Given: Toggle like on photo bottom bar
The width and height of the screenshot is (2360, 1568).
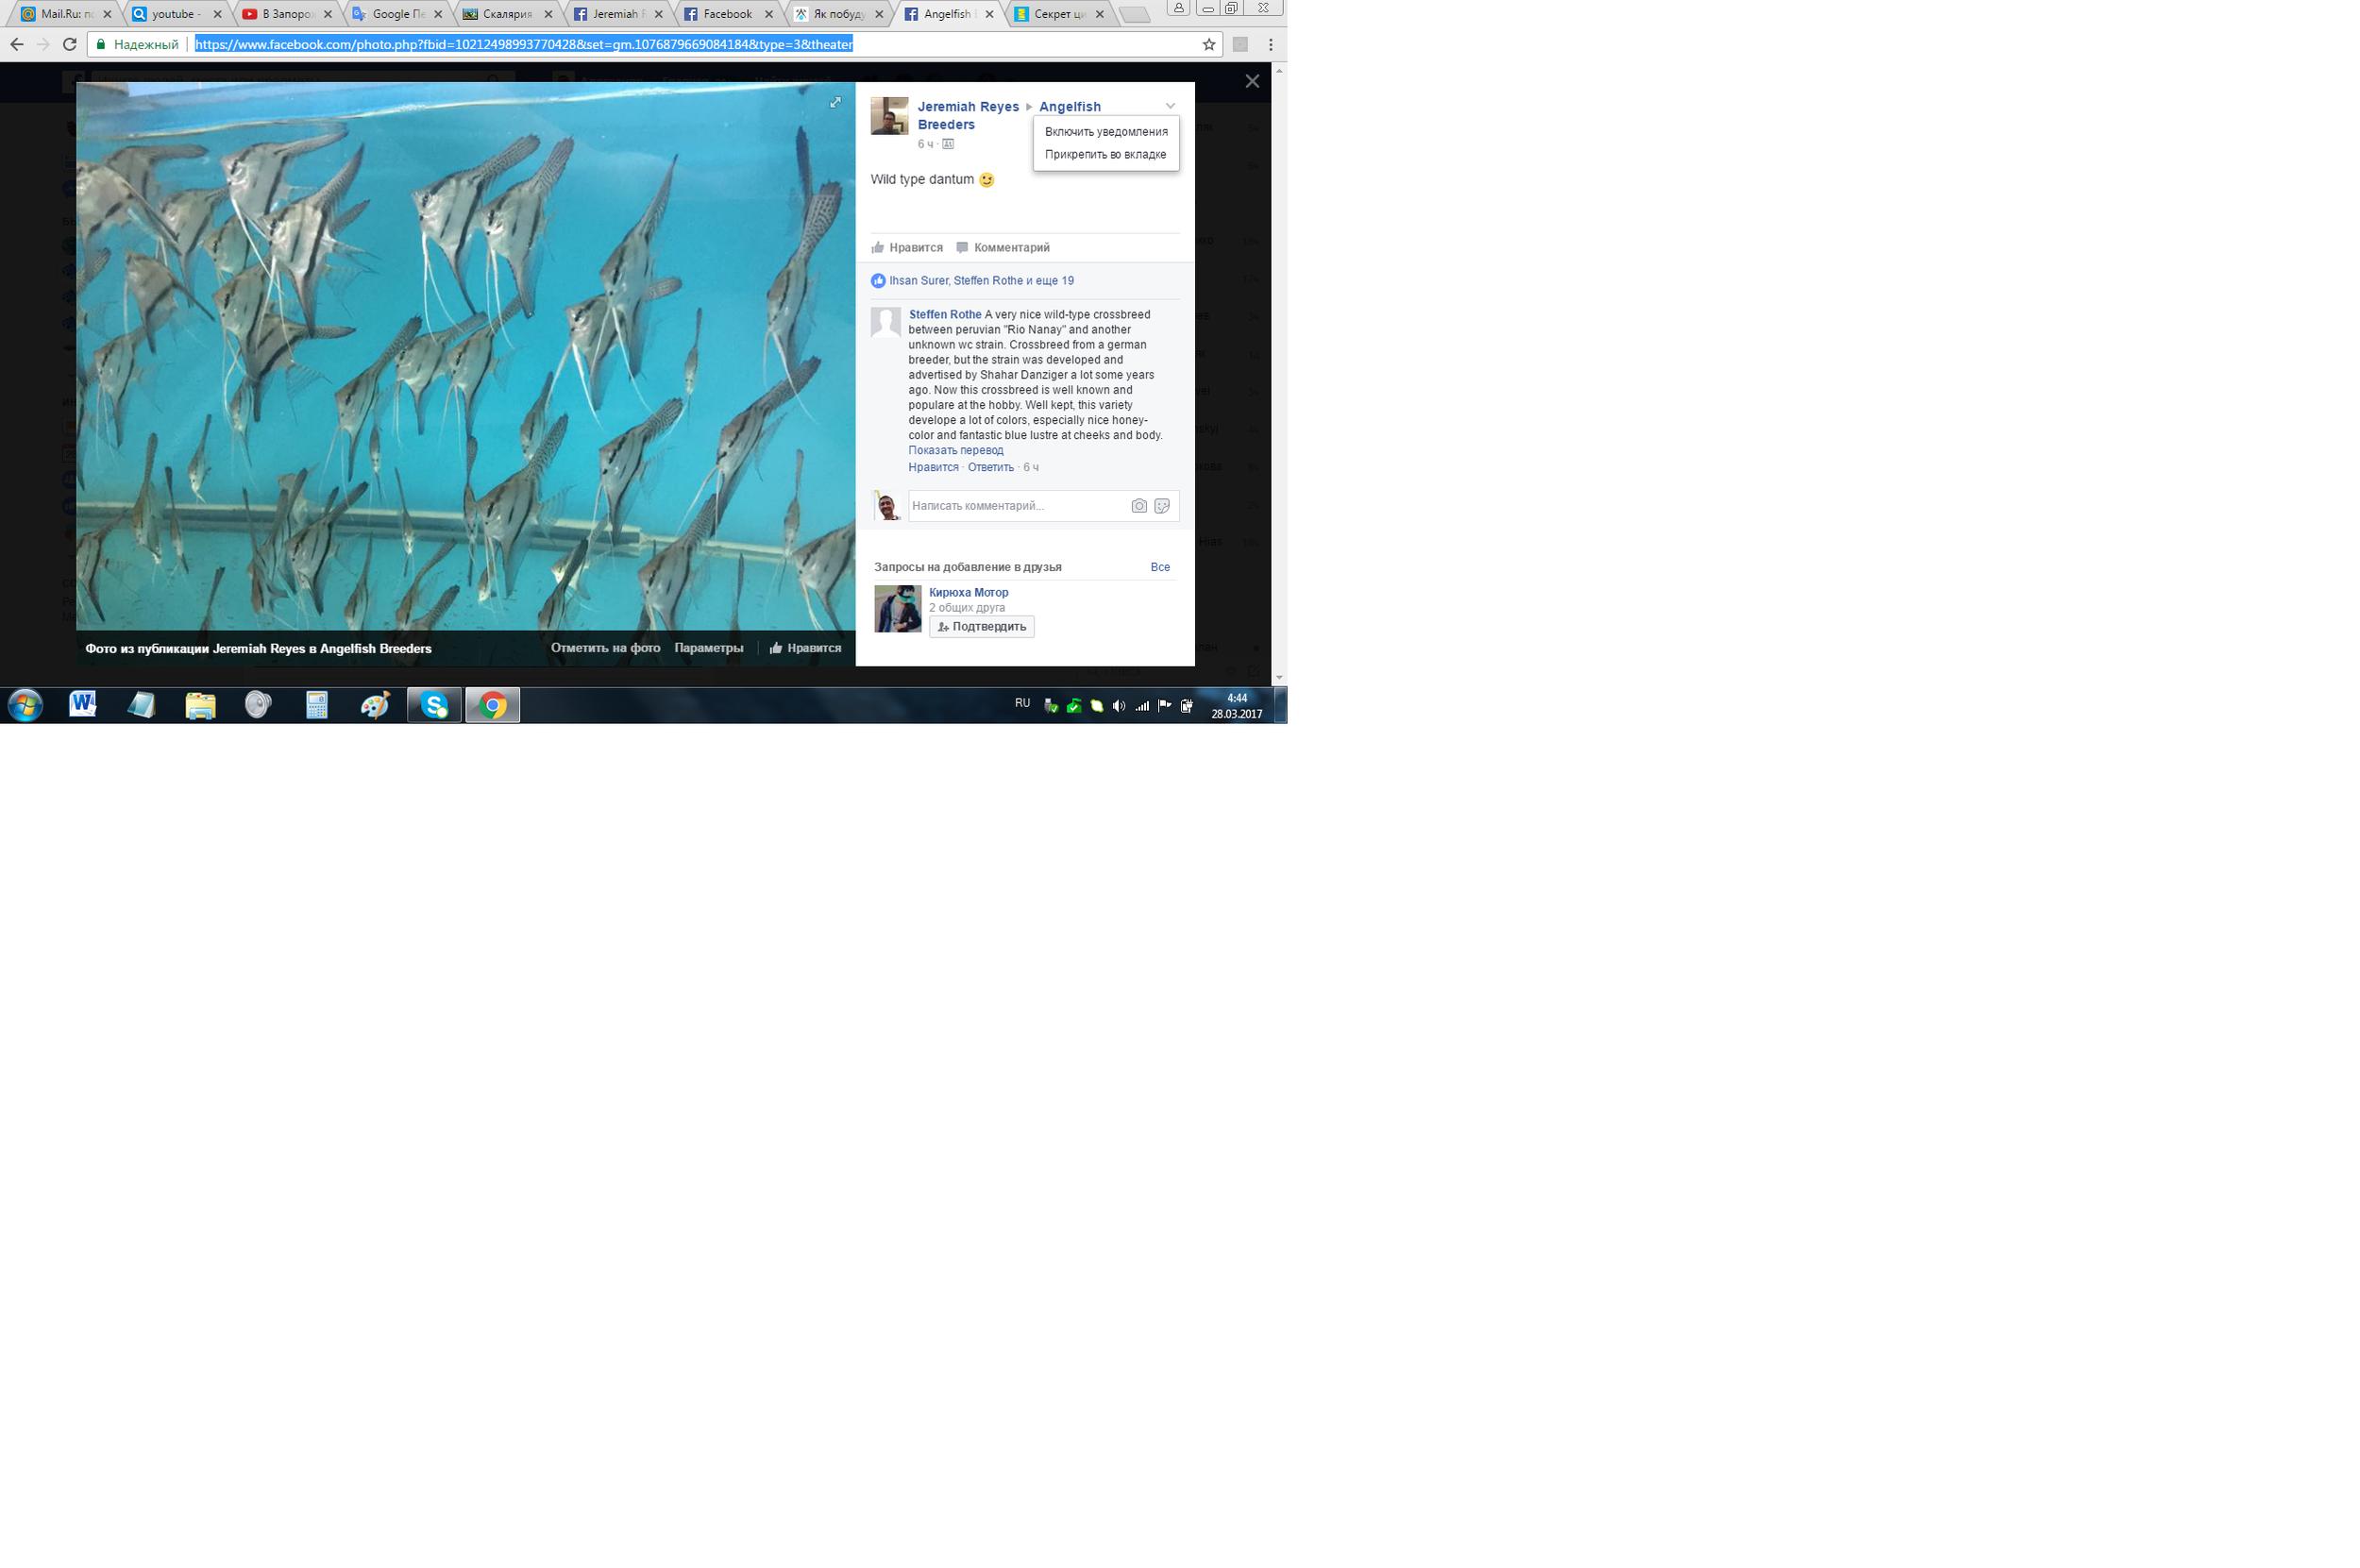Looking at the screenshot, I should [x=805, y=648].
